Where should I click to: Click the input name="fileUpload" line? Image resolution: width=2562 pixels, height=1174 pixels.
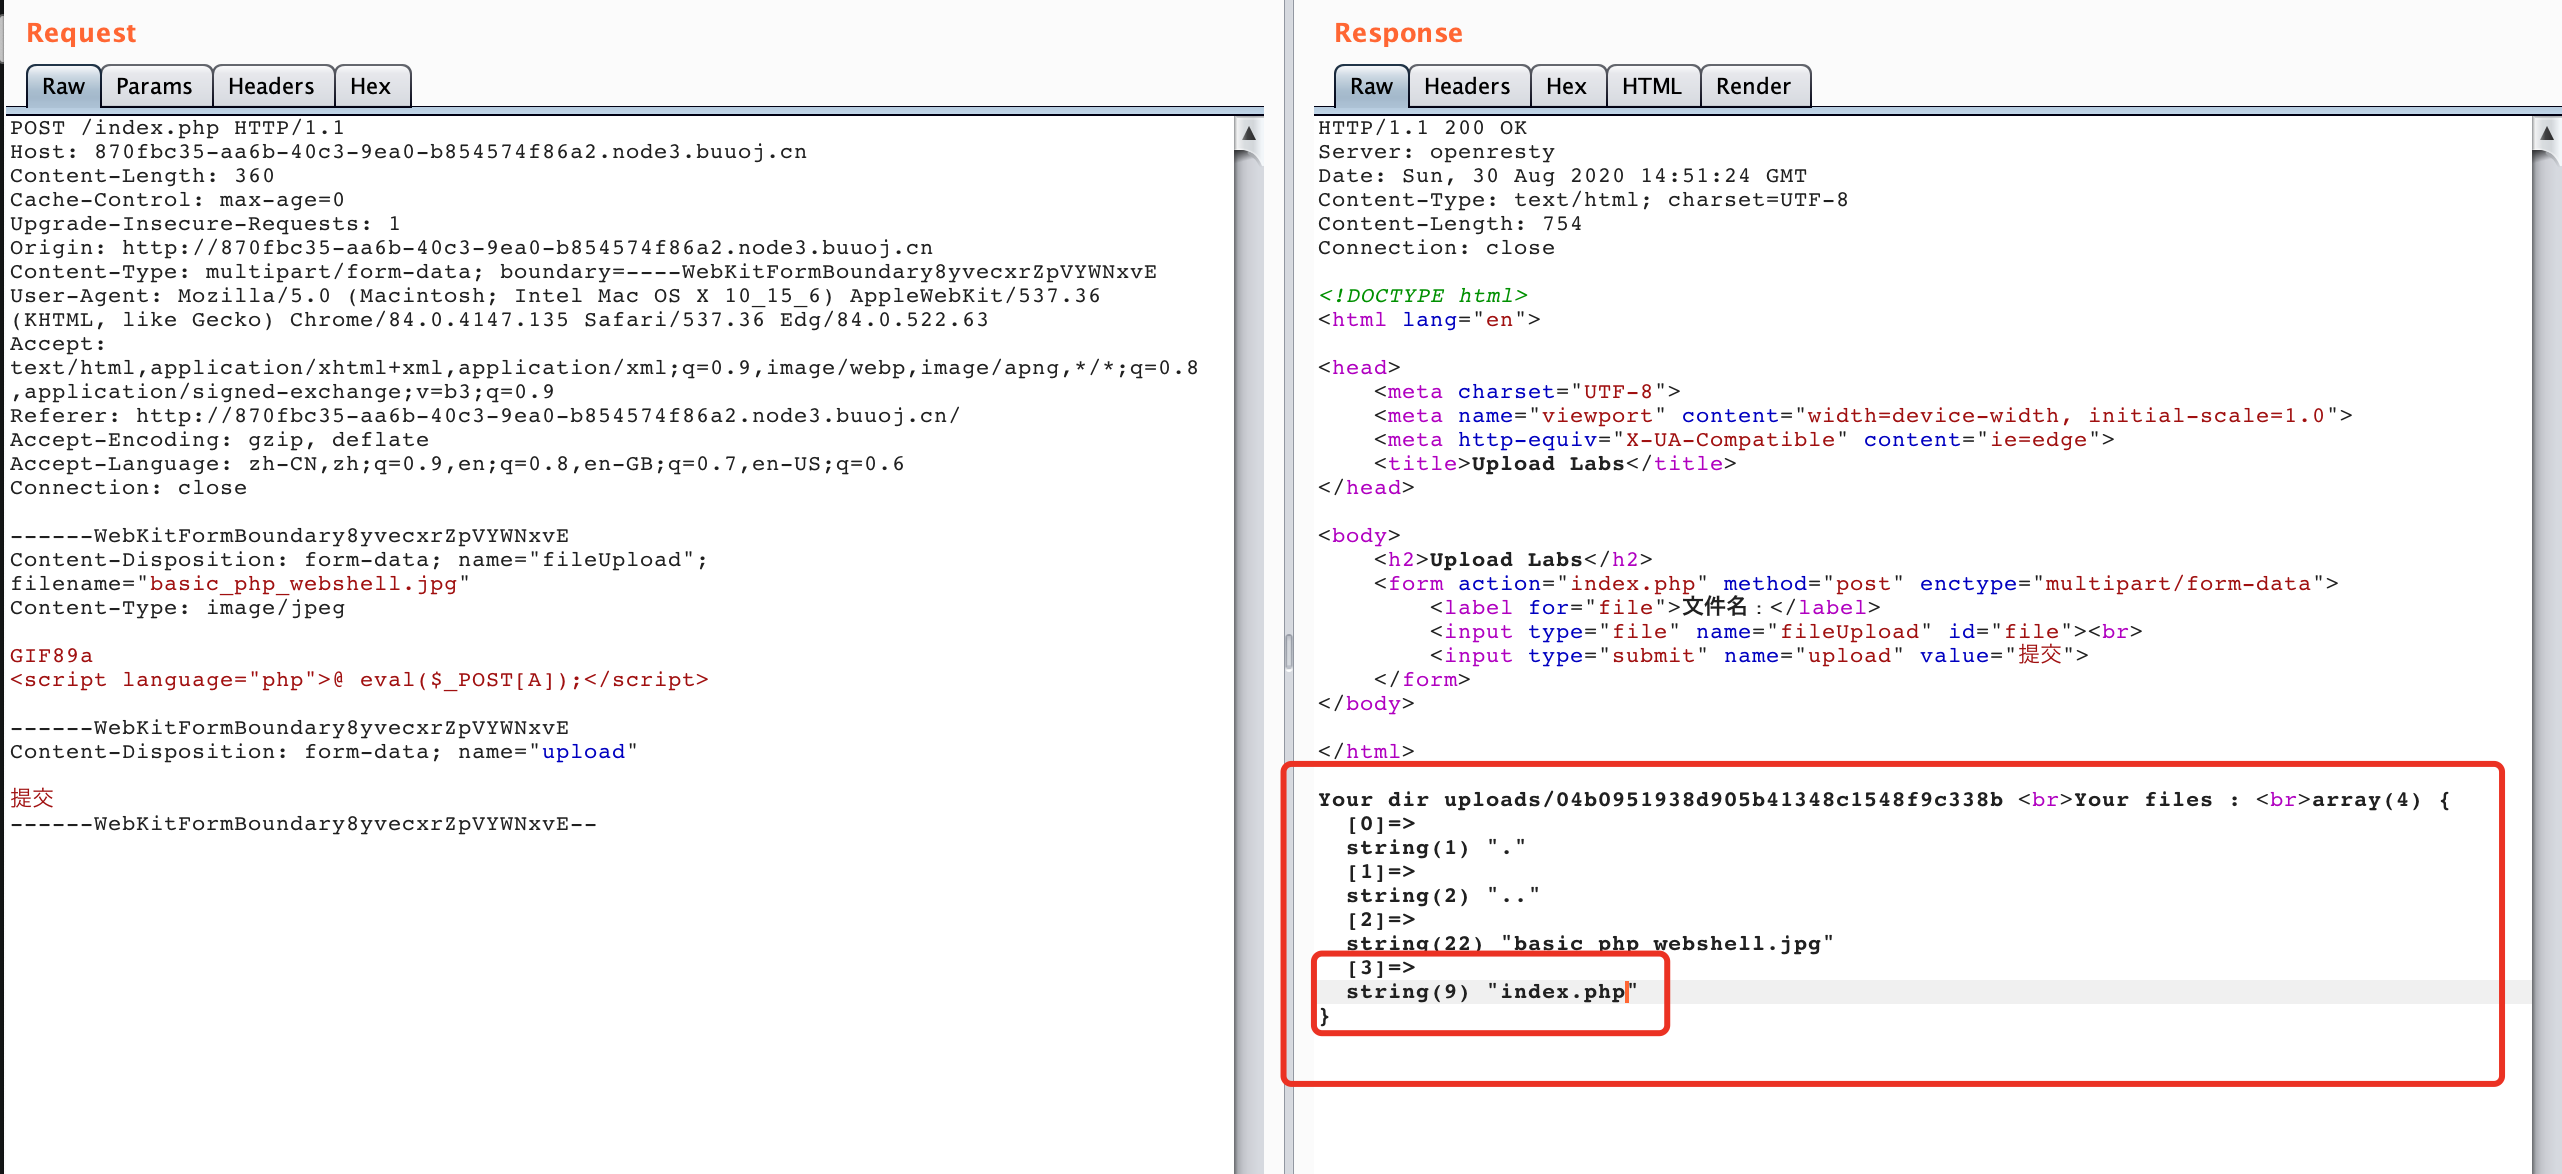pos(1786,632)
